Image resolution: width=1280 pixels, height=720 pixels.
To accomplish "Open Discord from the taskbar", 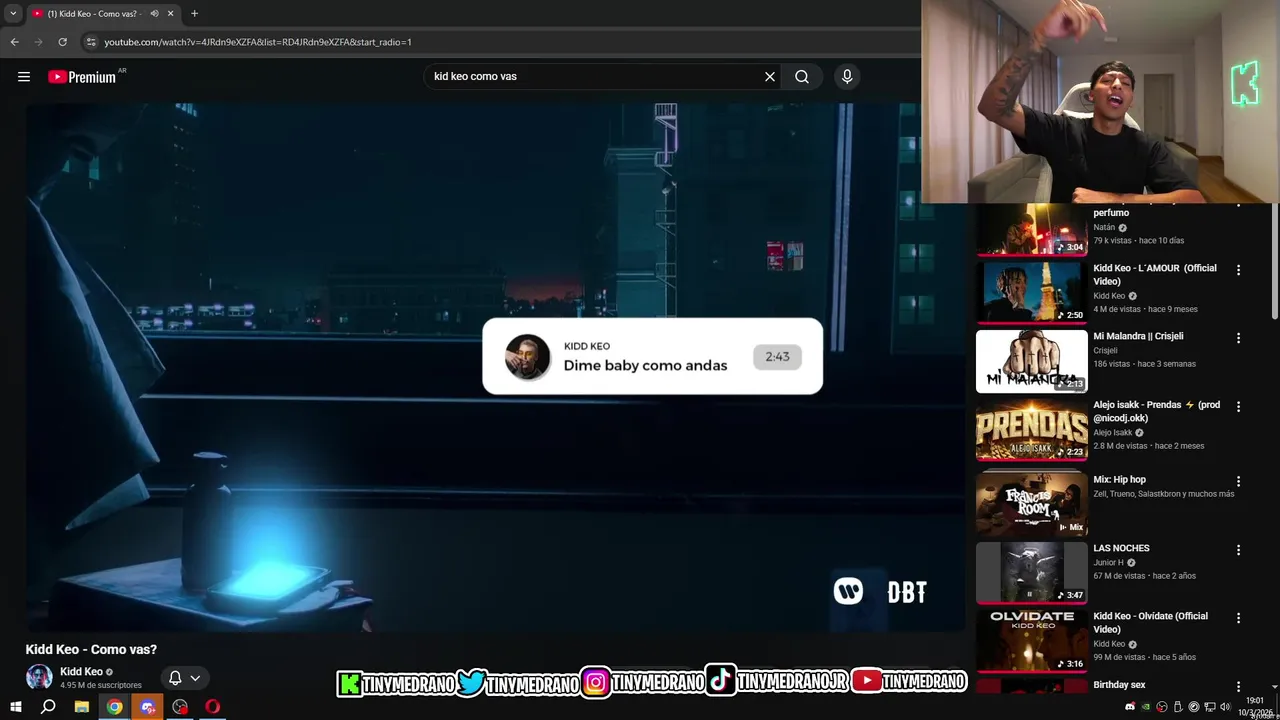I will [148, 707].
